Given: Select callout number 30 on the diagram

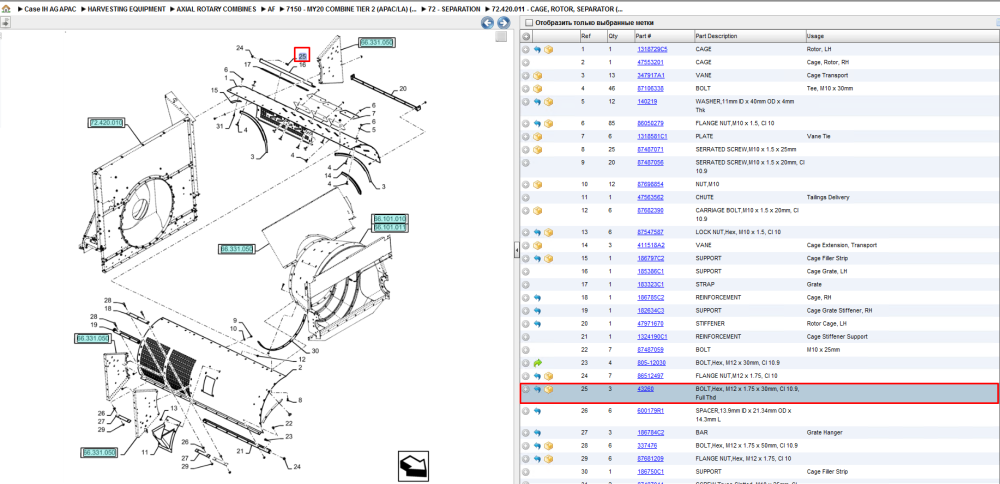Looking at the screenshot, I should [315, 351].
